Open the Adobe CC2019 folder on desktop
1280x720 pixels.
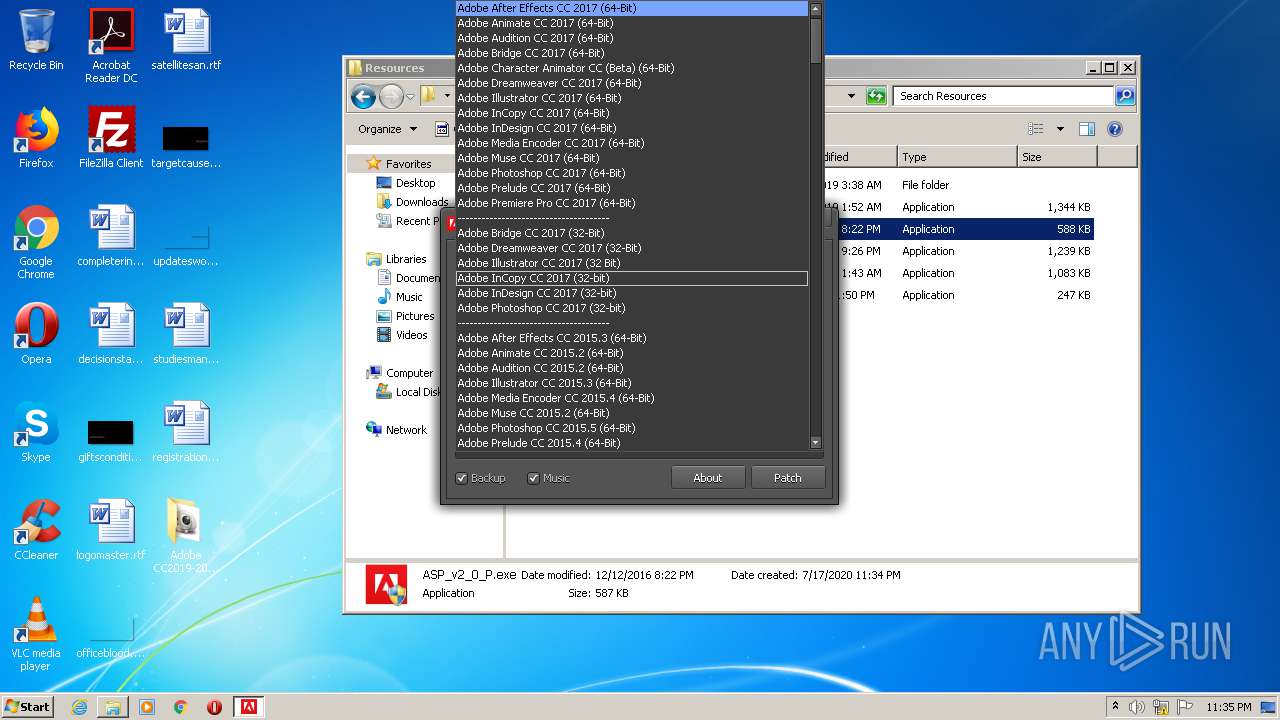click(186, 535)
